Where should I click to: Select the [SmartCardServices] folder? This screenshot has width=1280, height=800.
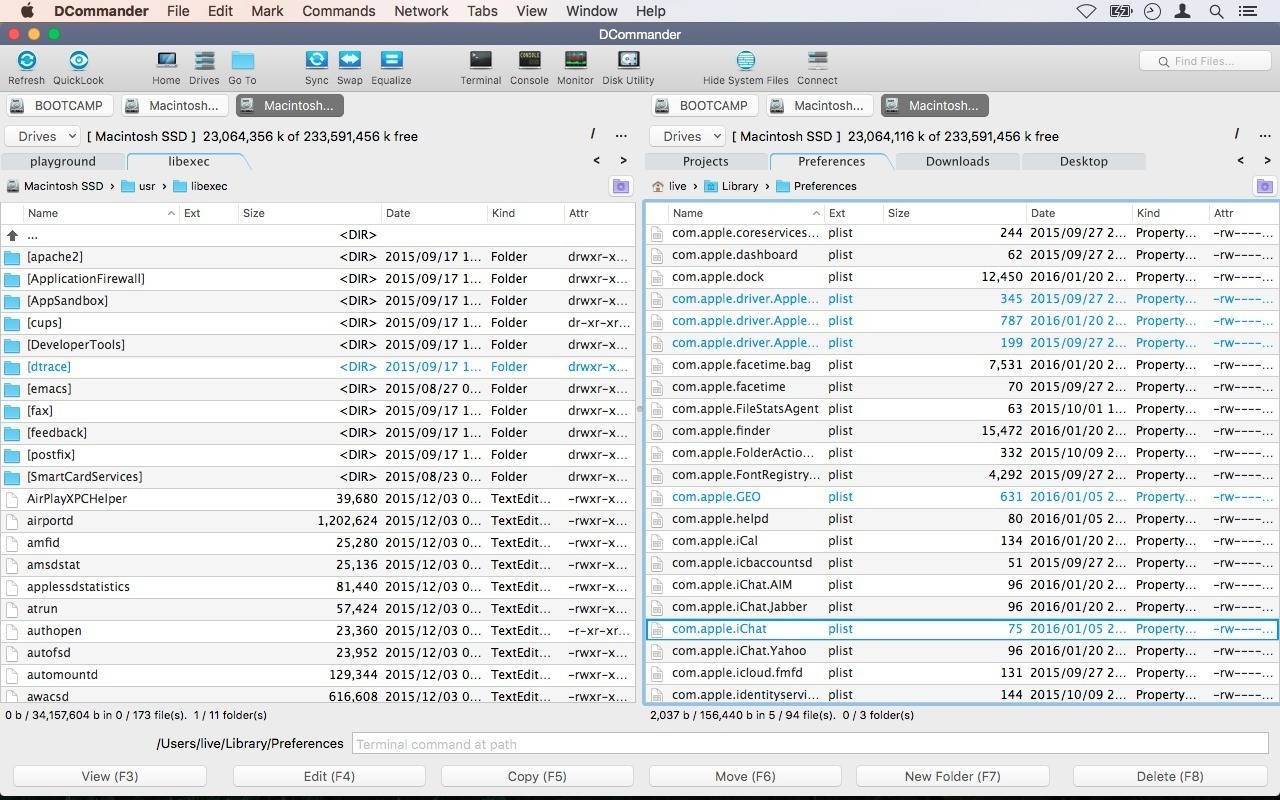click(318, 477)
